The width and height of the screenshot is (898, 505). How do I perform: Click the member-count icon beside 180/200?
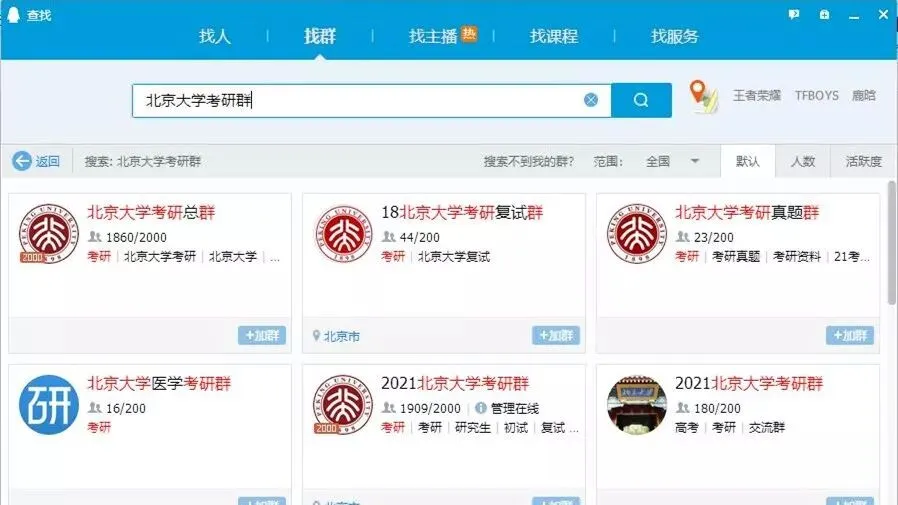pos(683,408)
